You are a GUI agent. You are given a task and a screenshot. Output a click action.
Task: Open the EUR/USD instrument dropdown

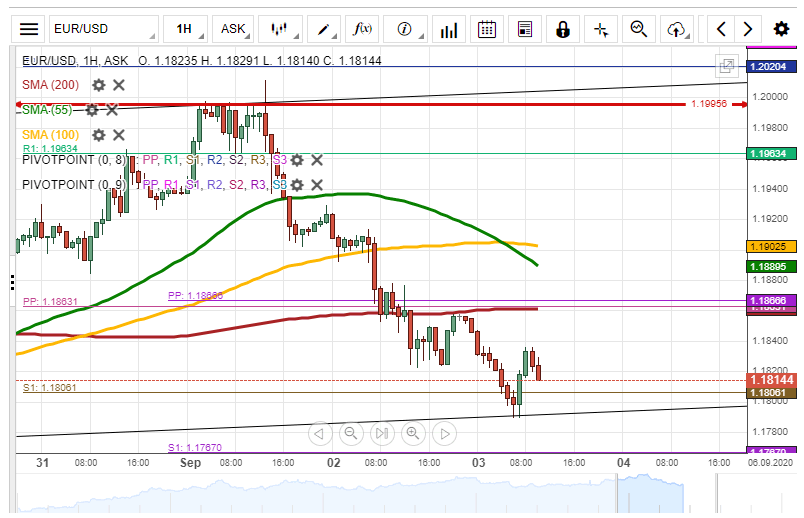point(104,29)
